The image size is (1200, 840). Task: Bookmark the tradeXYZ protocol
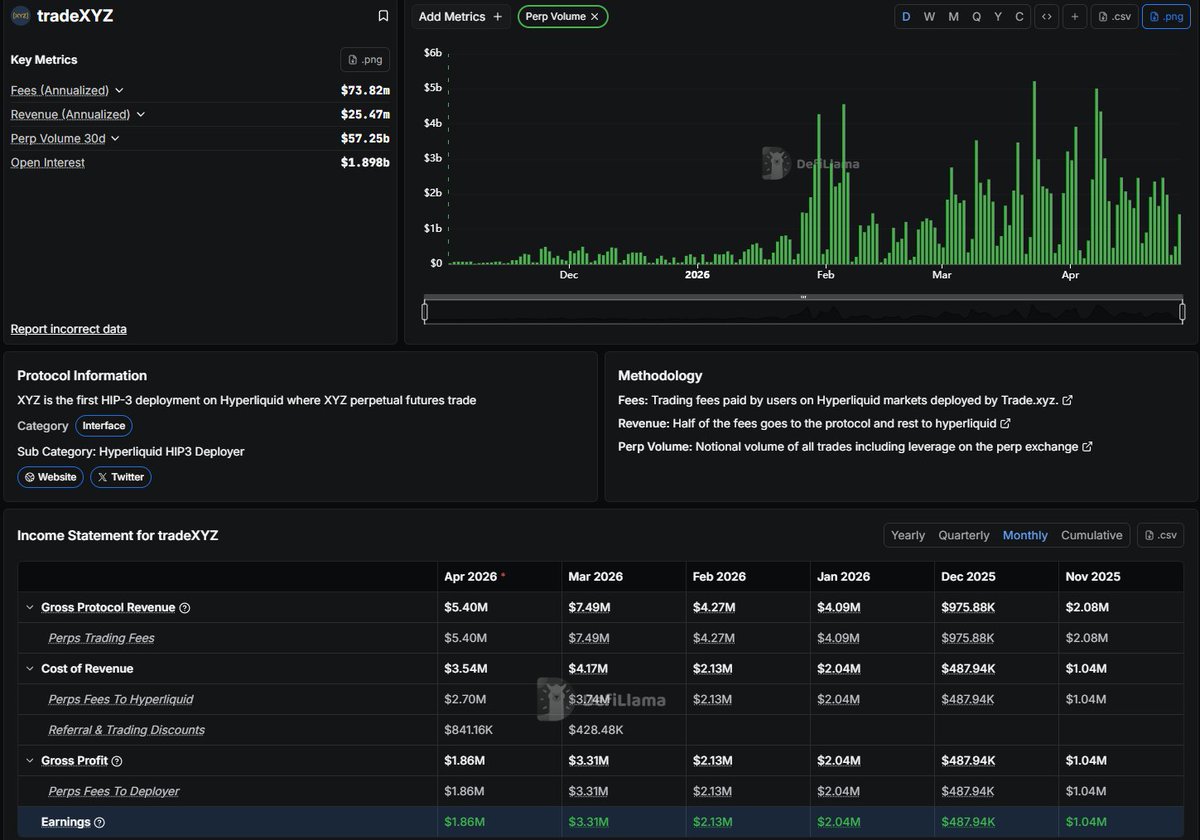click(383, 16)
